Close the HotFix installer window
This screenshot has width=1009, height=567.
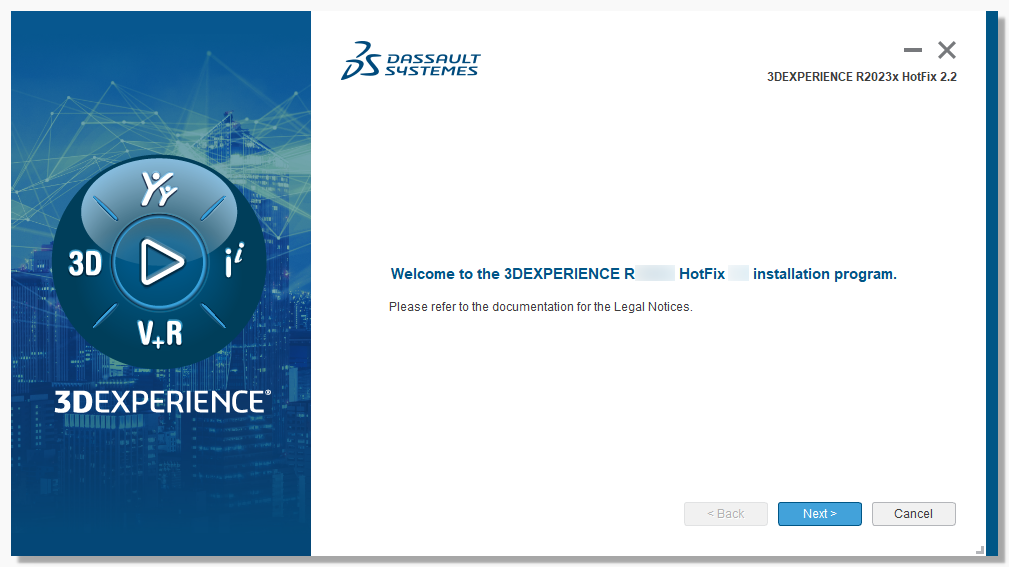click(947, 50)
